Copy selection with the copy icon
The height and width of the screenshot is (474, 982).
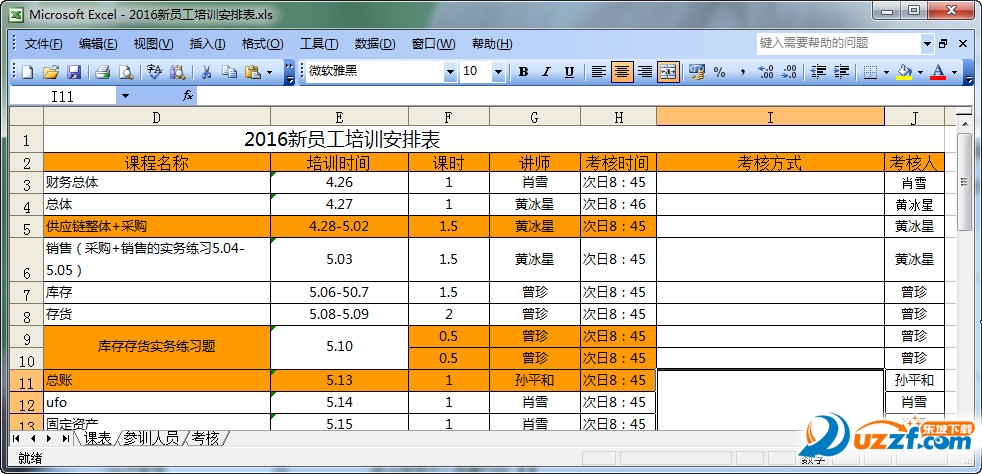point(229,72)
